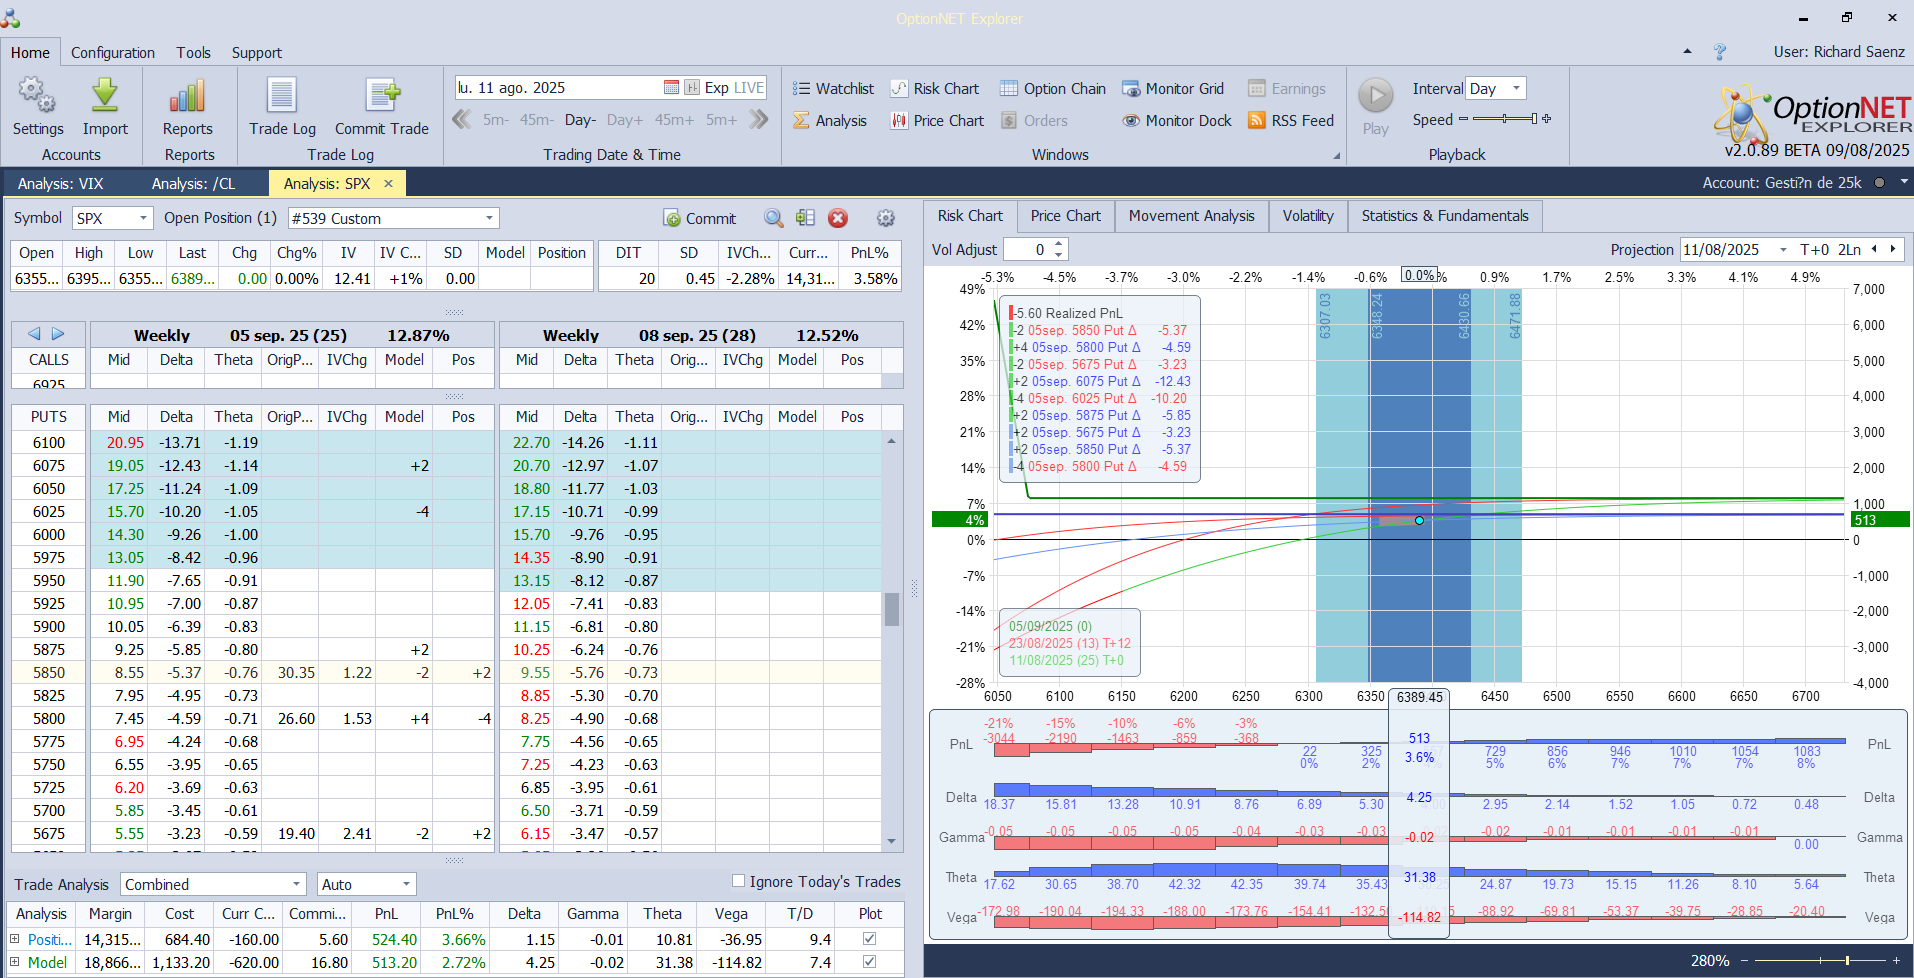Open the Support ribbon tab
Image resolution: width=1914 pixels, height=978 pixels.
point(257,52)
